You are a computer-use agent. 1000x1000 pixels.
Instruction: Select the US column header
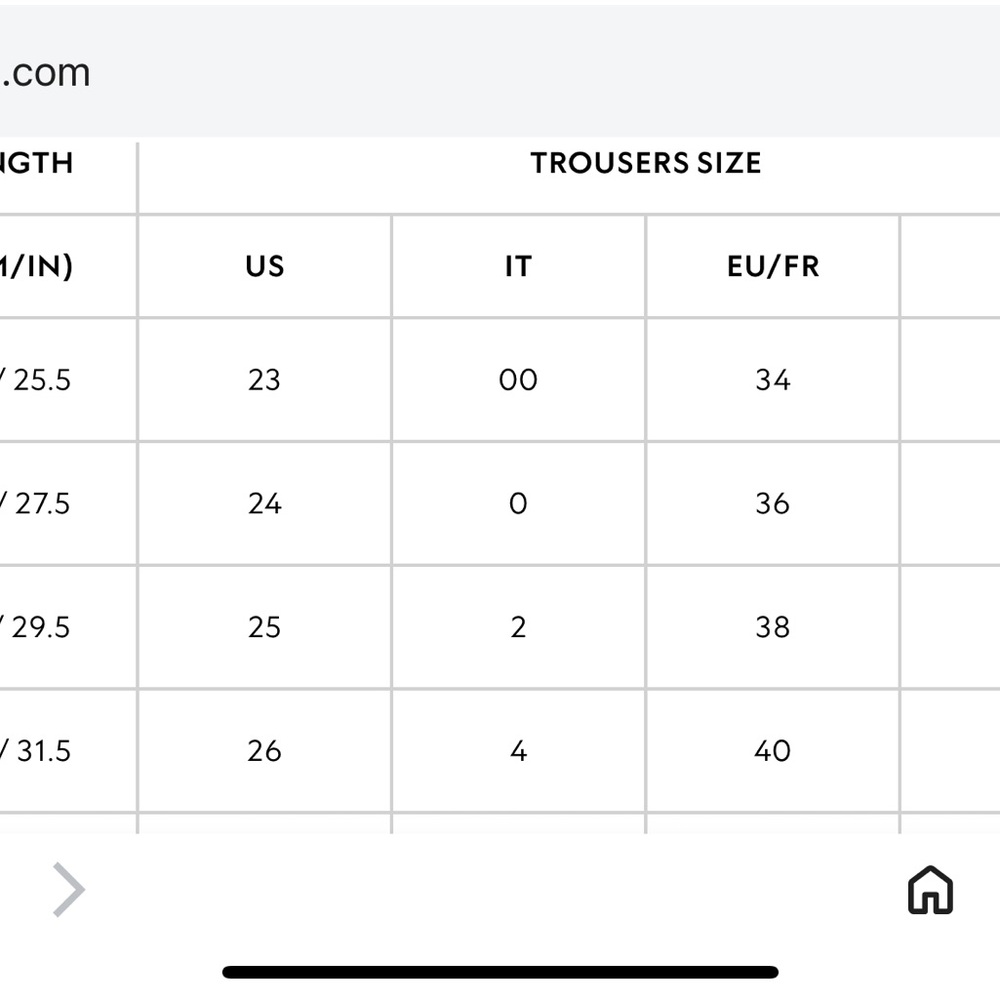coord(265,267)
